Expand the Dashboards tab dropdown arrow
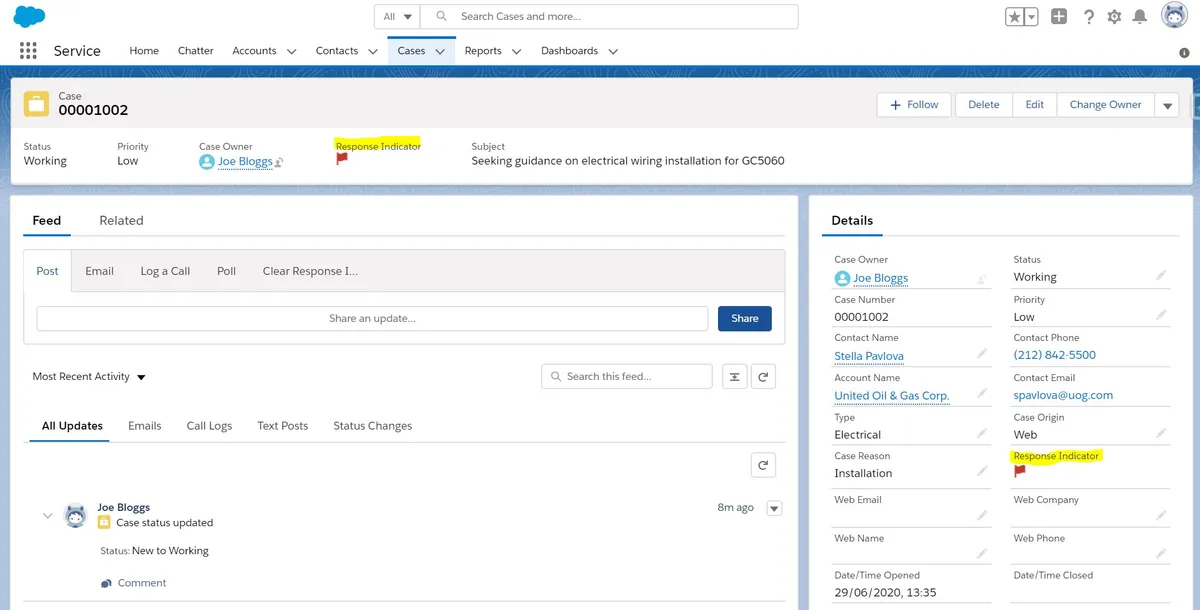This screenshot has height=610, width=1200. (x=613, y=51)
